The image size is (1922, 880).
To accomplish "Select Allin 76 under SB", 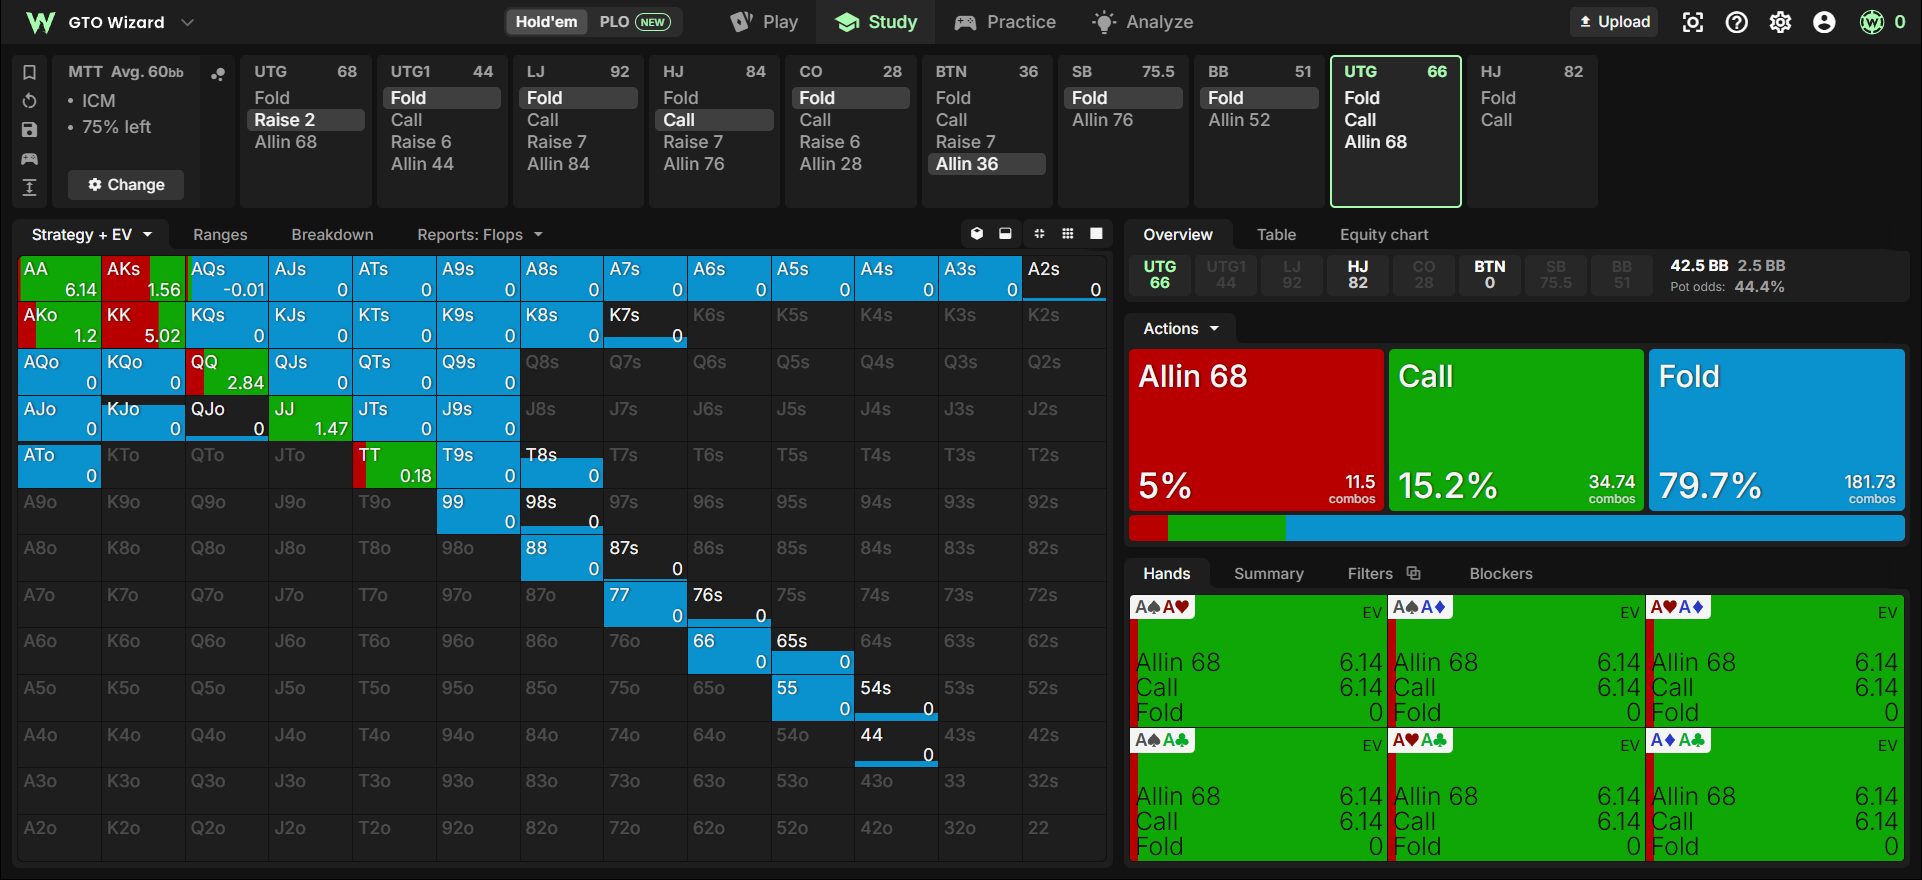I will point(1103,120).
